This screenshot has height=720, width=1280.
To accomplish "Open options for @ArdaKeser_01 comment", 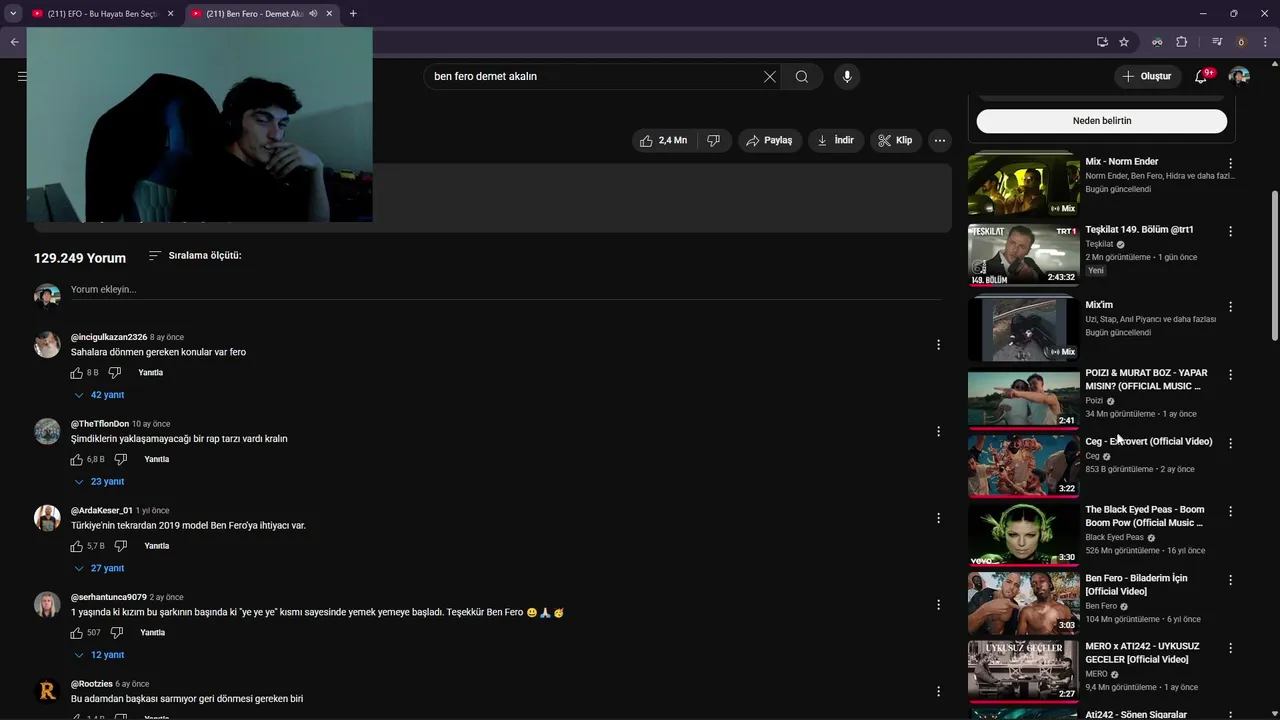I will click(938, 518).
